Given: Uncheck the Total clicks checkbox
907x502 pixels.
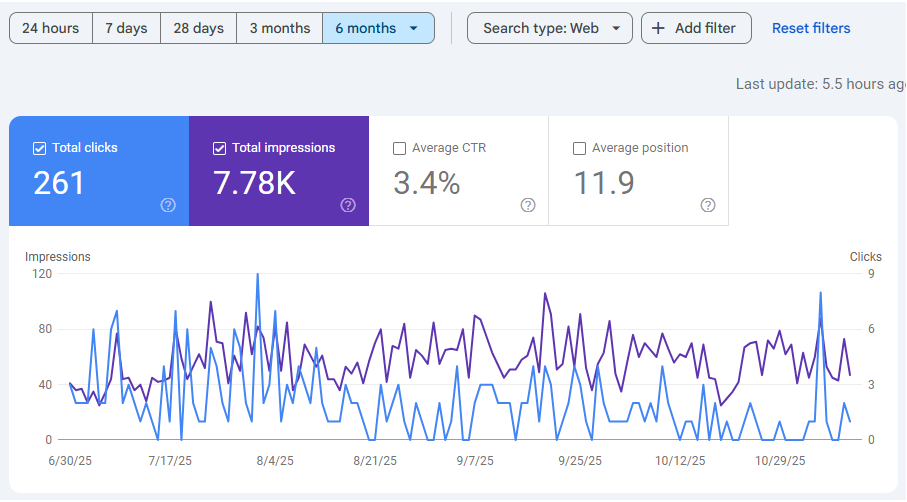Looking at the screenshot, I should pos(40,148).
